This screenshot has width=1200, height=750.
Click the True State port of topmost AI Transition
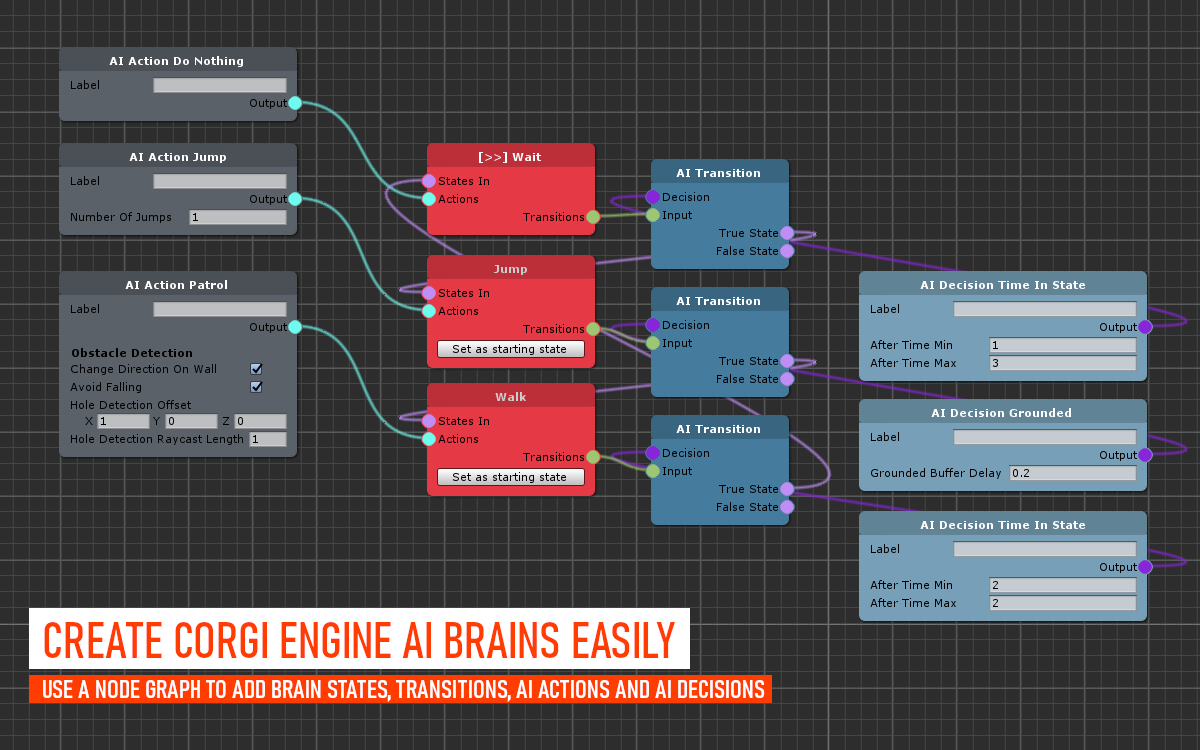coord(787,233)
